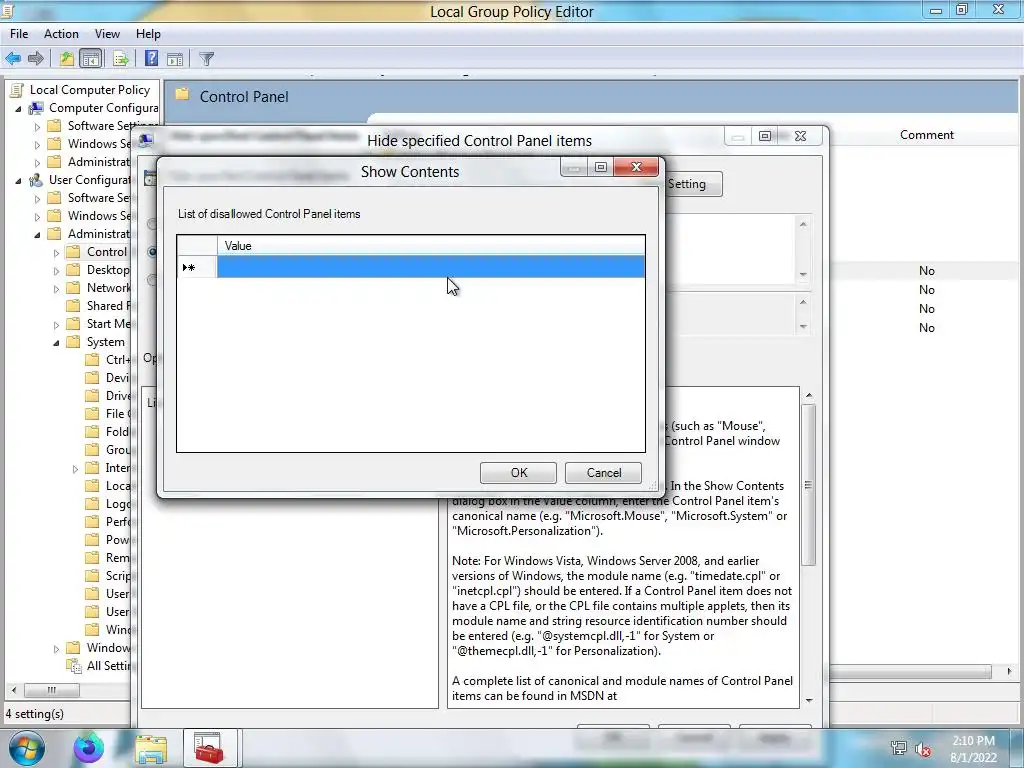The height and width of the screenshot is (768, 1024).
Task: Select the Logon tree item
Action: tap(118, 504)
